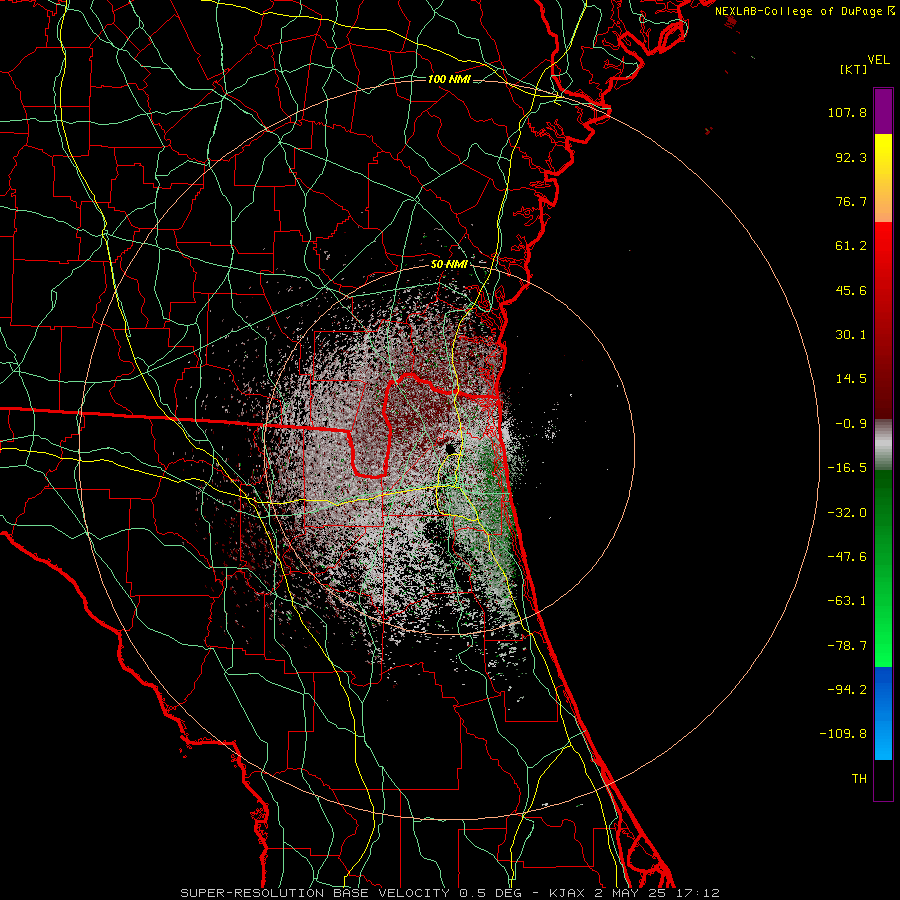Click the purple color band in legend
This screenshot has height=900, width=900.
(883, 111)
